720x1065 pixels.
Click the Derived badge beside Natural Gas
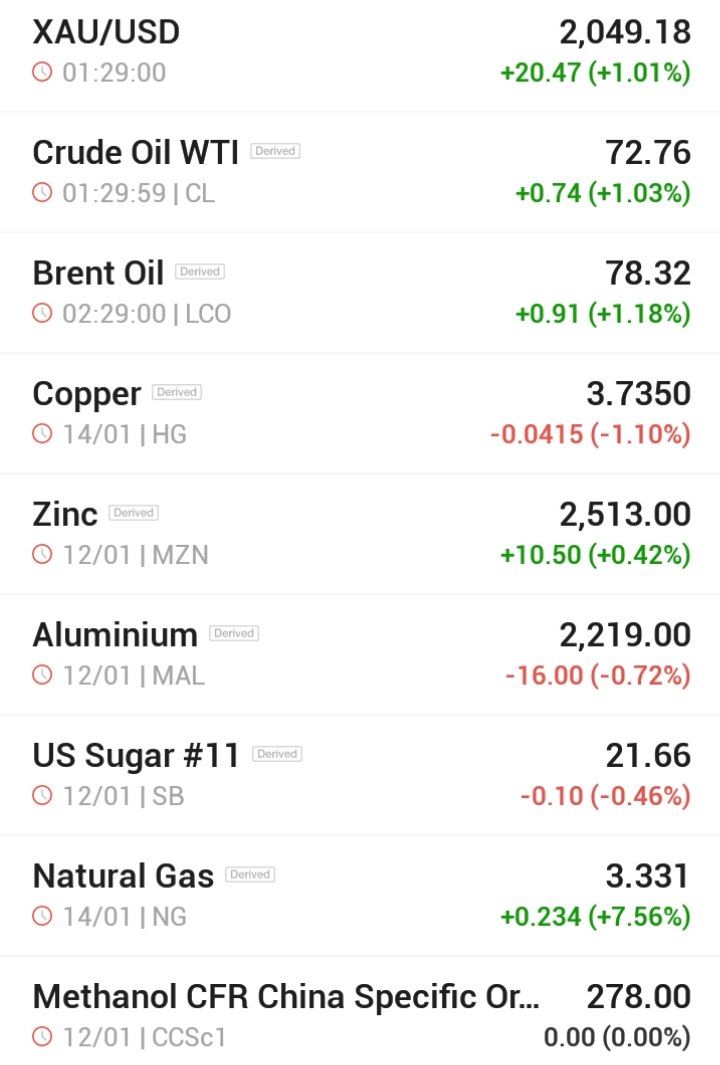250,874
